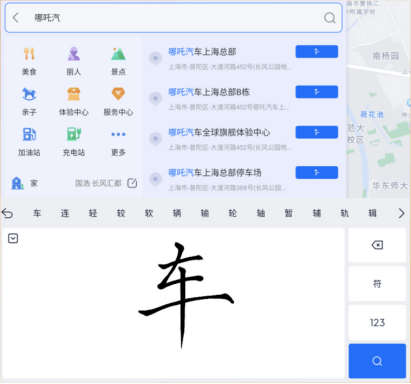Choose the 体验中心 experience center icon
Screen dimensions: 411x384
[x=74, y=102]
